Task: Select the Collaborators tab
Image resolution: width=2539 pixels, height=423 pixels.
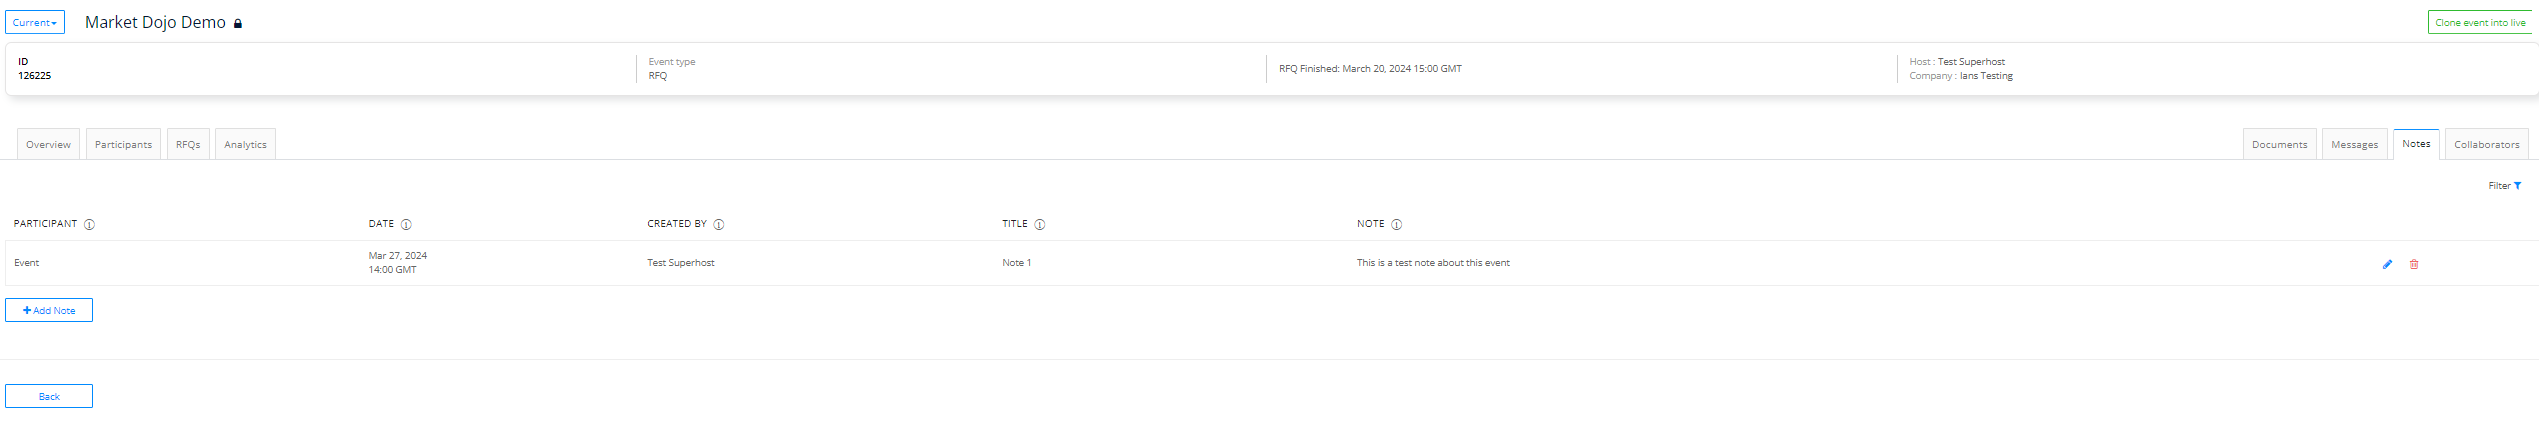Action: (x=2486, y=144)
